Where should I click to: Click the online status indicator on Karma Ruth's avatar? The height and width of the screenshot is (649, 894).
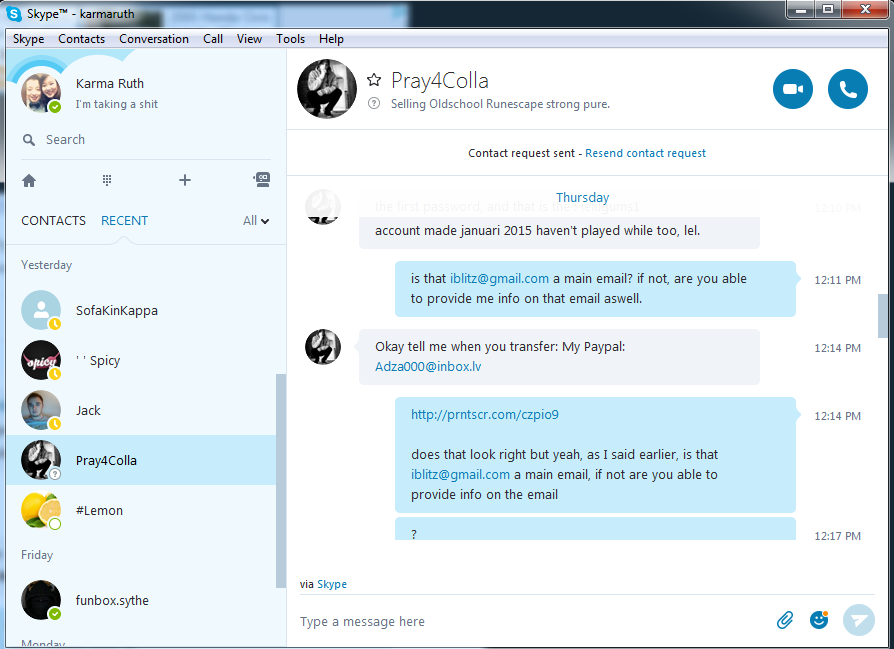55,107
